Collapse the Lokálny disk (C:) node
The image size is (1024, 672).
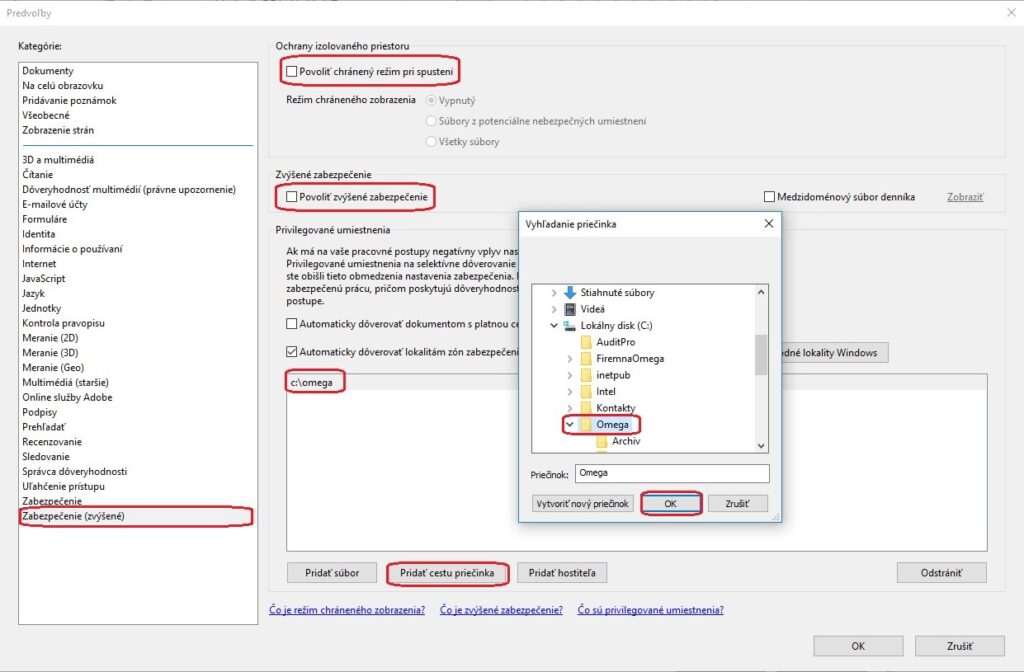(554, 326)
